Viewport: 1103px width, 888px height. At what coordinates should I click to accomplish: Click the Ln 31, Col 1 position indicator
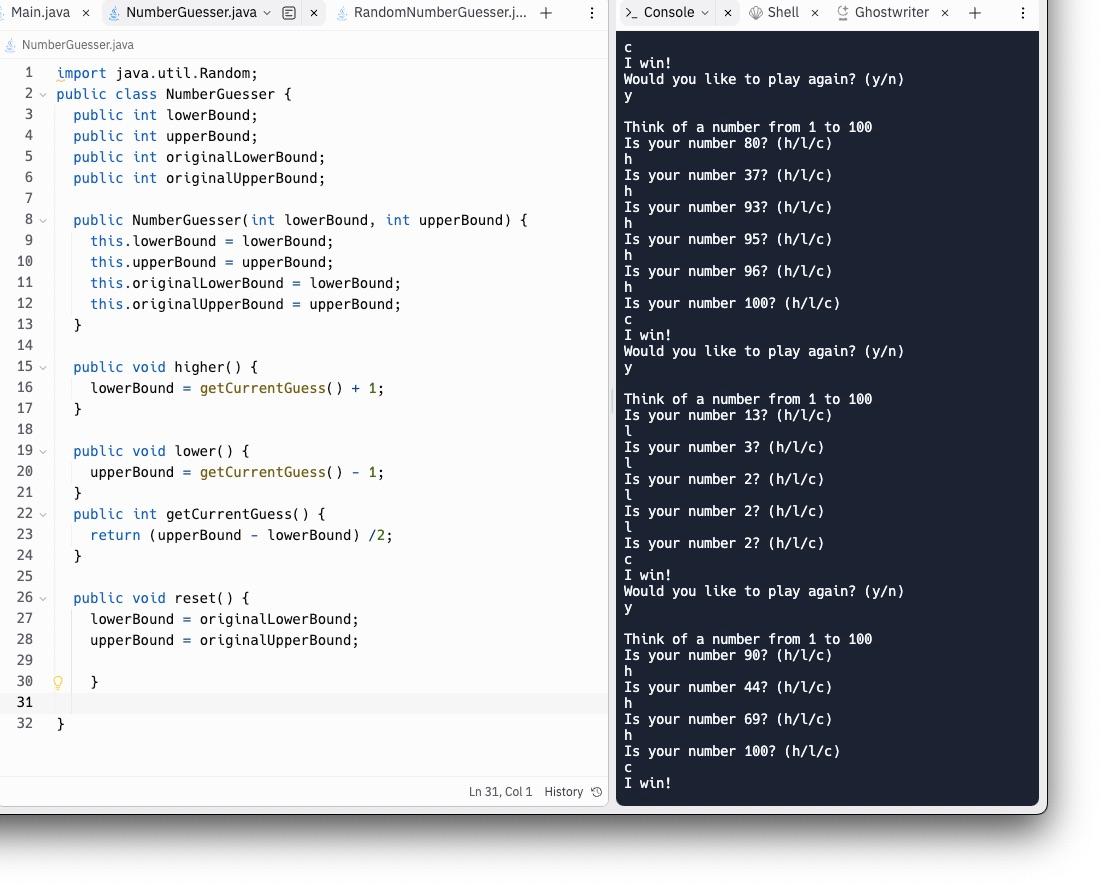(x=500, y=792)
